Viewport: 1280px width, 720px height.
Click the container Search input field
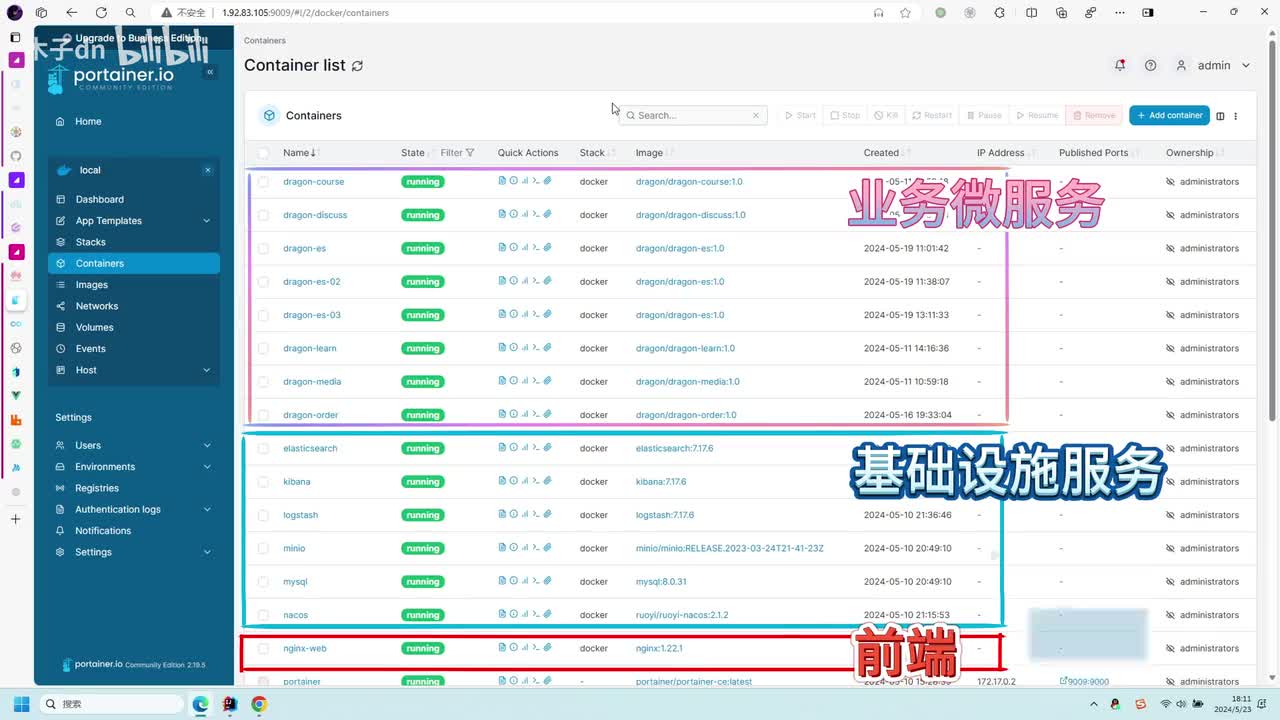coord(693,115)
